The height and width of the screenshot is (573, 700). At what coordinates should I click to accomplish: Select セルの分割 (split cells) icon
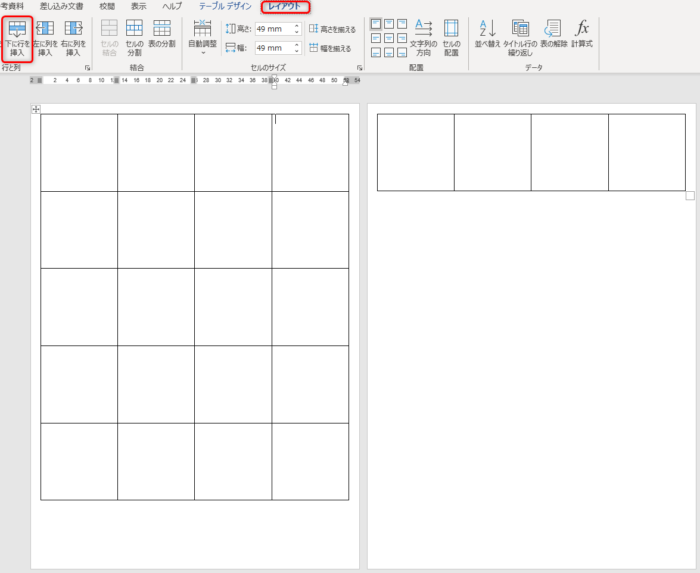point(134,38)
